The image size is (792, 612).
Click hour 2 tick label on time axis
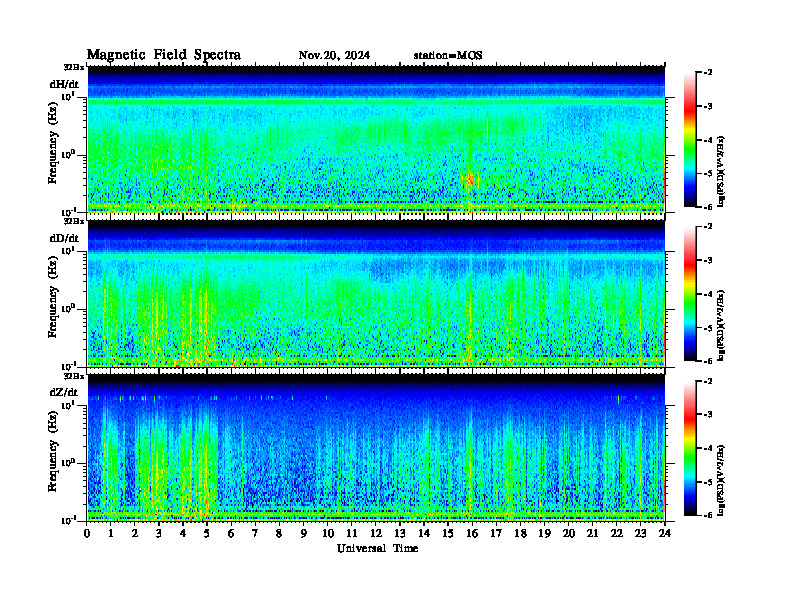pyautogui.click(x=134, y=534)
